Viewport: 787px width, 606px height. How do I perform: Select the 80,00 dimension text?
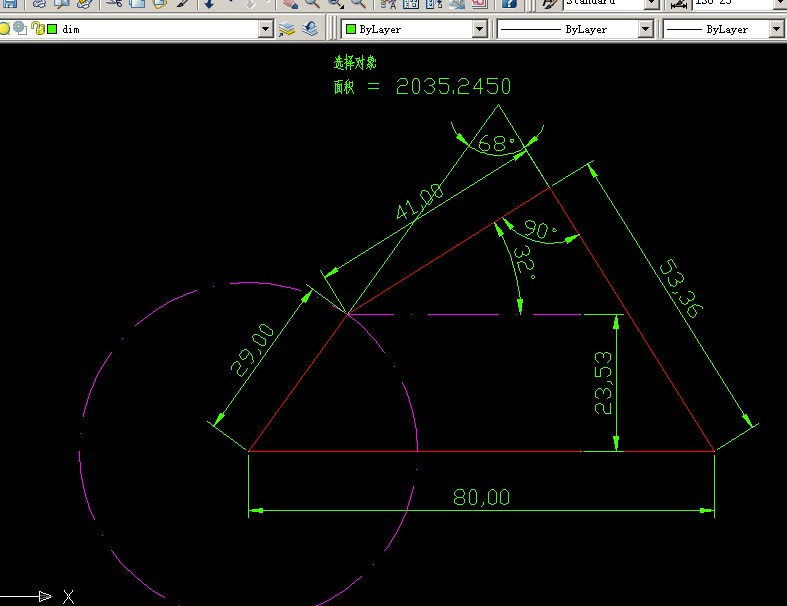(481, 497)
